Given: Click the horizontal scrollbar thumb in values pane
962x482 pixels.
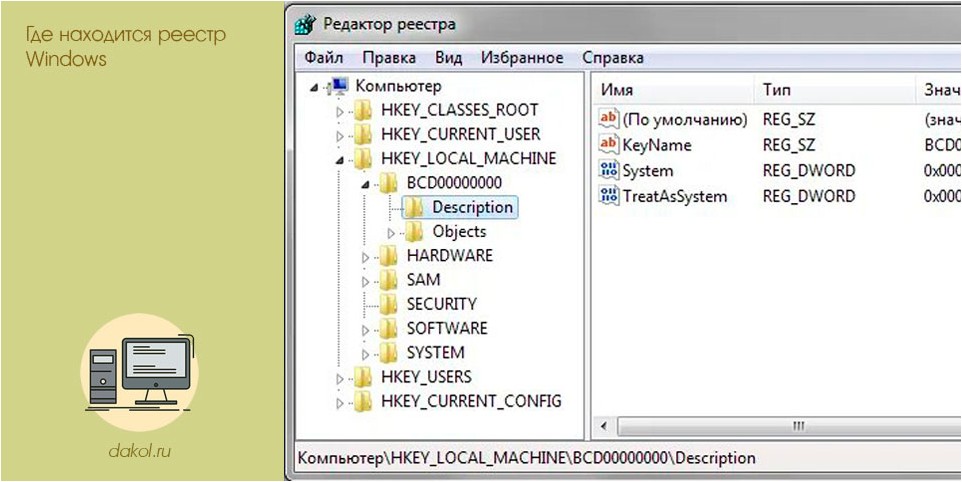Looking at the screenshot, I should [789, 426].
